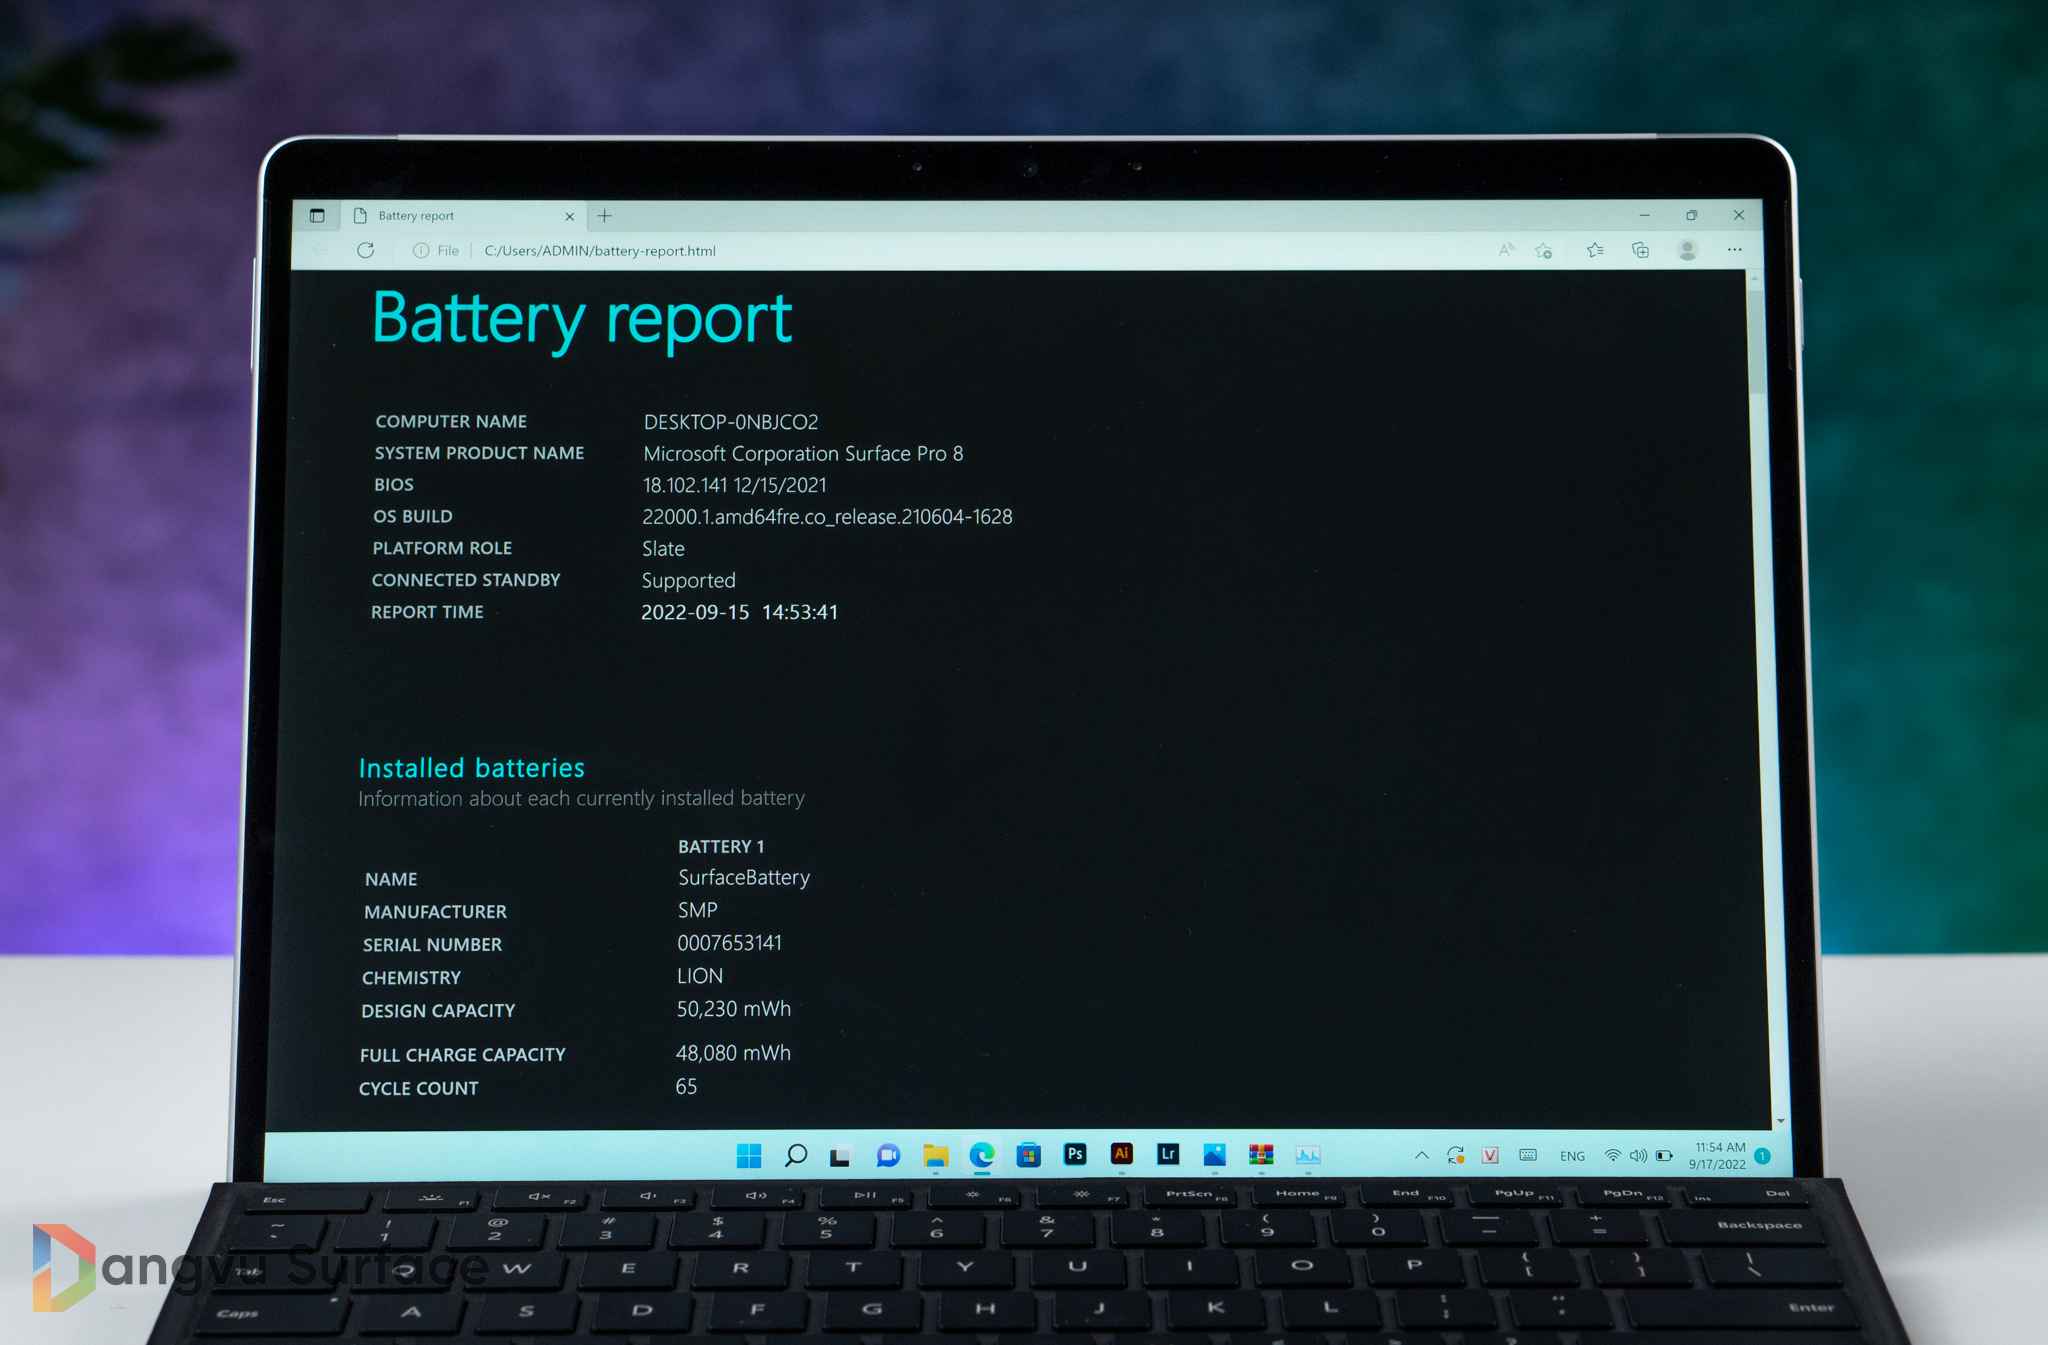2048x1345 pixels.
Task: Launch Photoshop from the taskbar
Action: pos(1075,1154)
